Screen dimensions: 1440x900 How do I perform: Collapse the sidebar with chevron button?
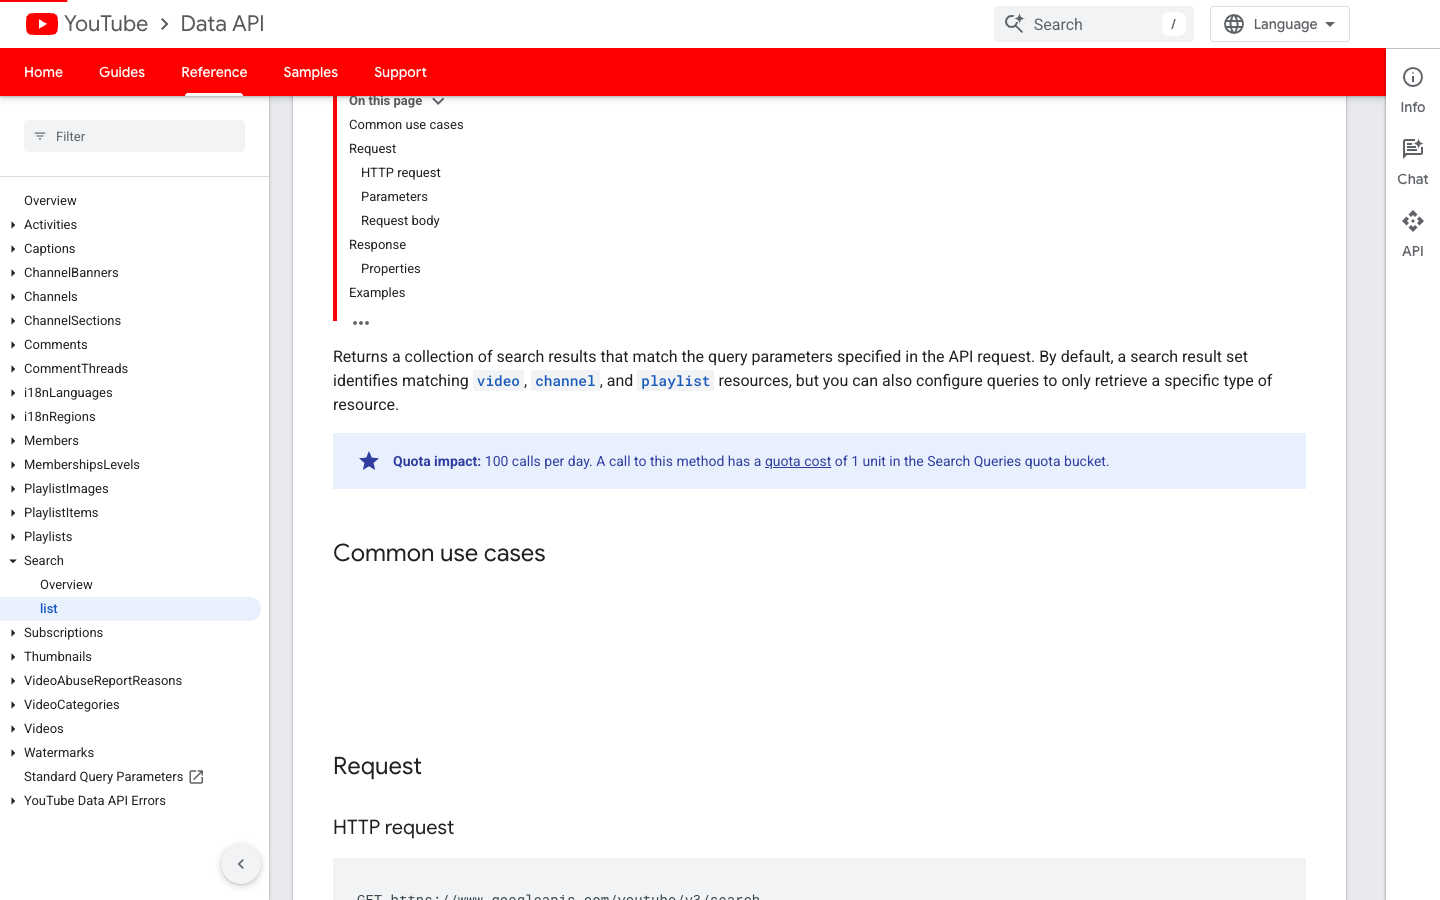tap(241, 864)
